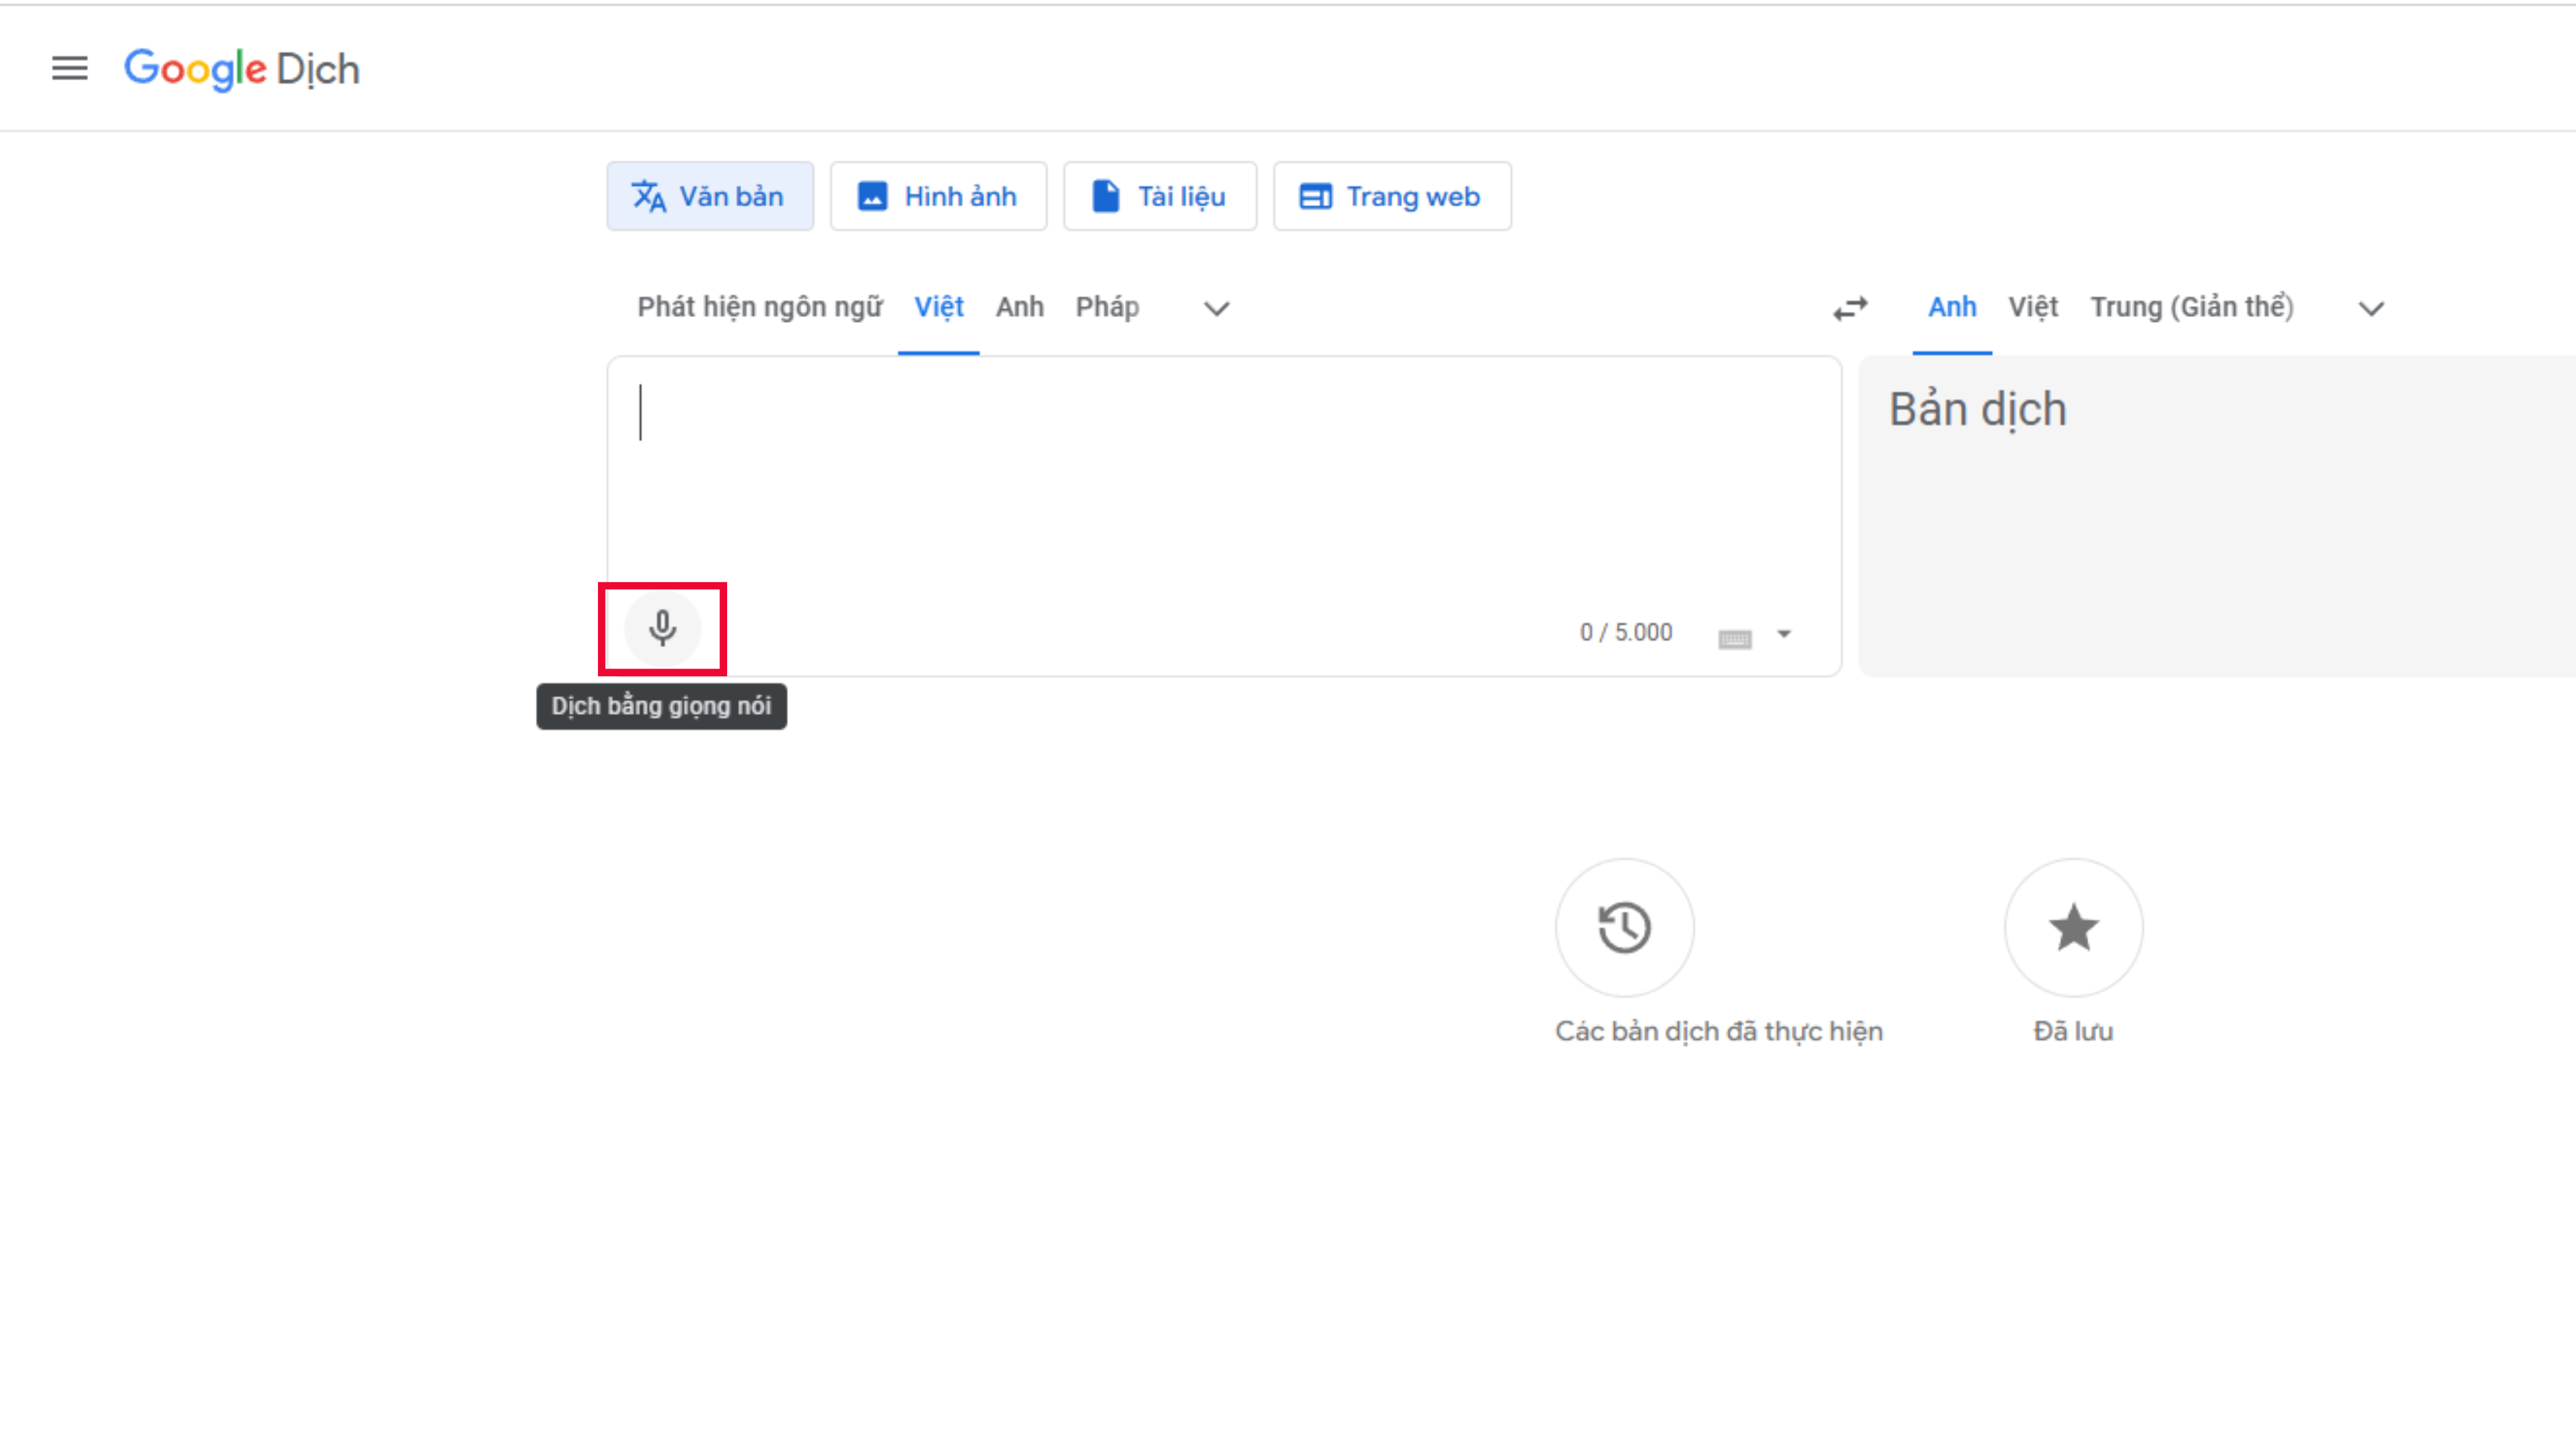Choose Trung (Giản thể) target language
The height and width of the screenshot is (1448, 2576).
point(2192,307)
